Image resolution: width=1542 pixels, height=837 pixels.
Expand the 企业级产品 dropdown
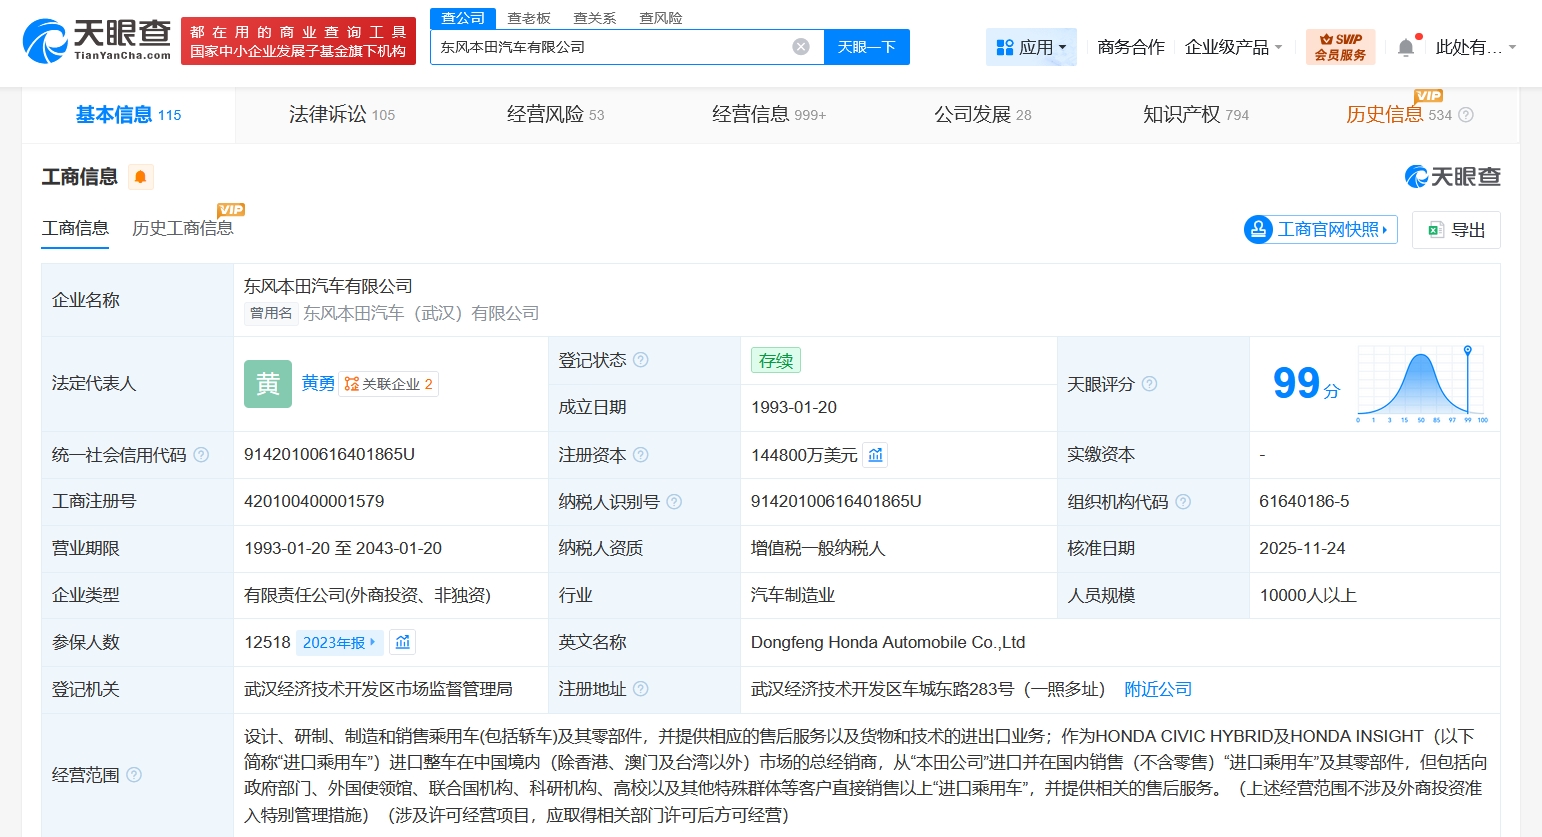(1233, 47)
